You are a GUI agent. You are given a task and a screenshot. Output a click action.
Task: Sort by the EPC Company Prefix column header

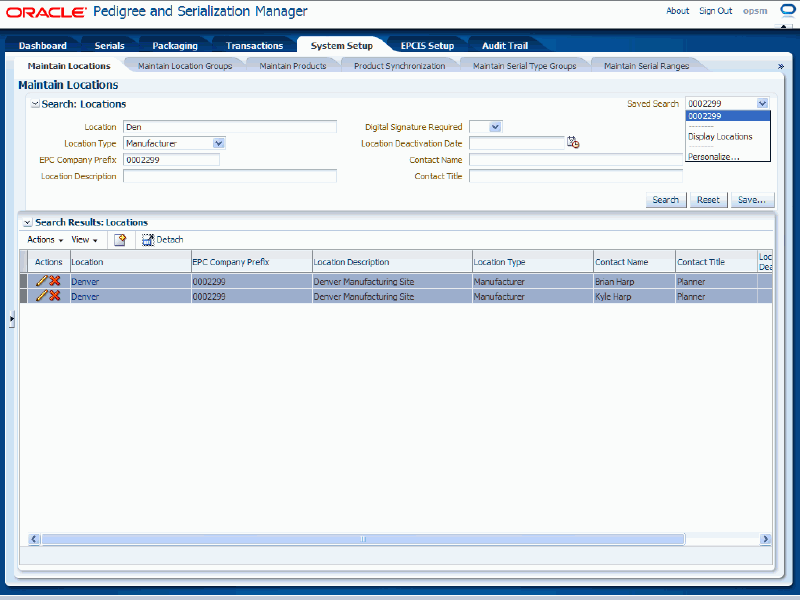coord(252,262)
